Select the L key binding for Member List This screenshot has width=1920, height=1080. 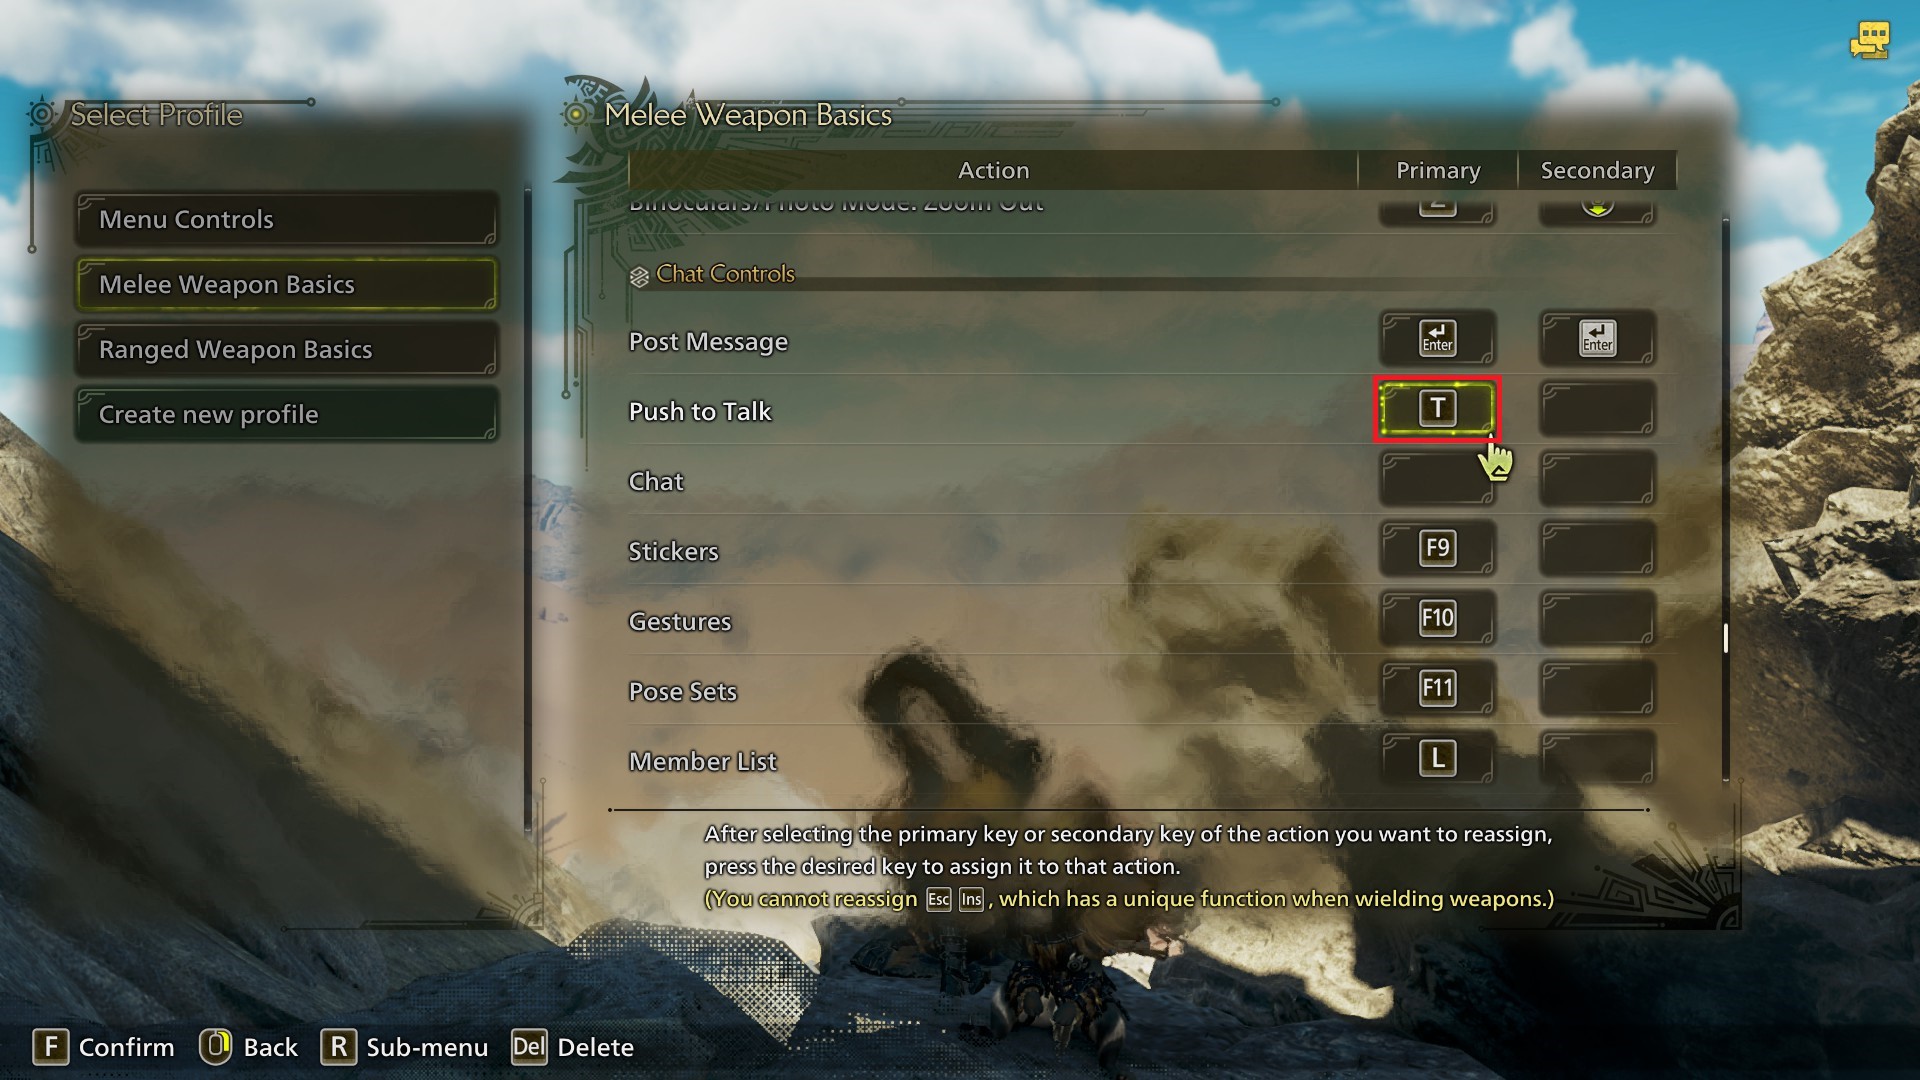(x=1437, y=758)
